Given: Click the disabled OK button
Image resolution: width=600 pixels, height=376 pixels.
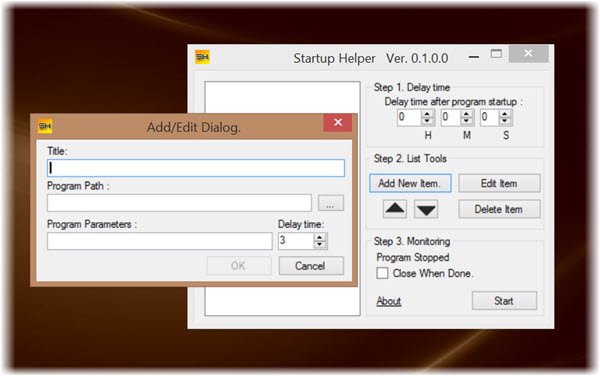Looking at the screenshot, I should 239,266.
